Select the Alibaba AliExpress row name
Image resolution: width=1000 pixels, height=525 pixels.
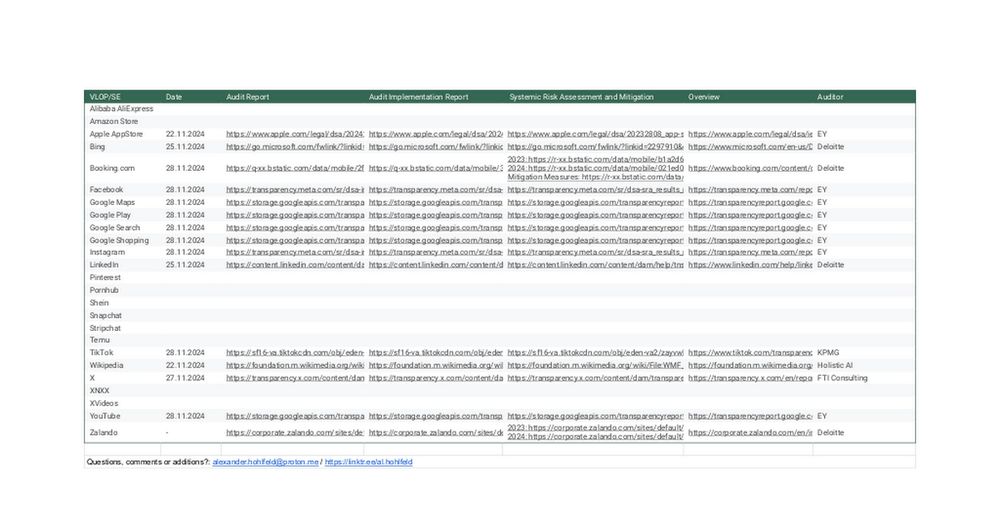point(121,109)
